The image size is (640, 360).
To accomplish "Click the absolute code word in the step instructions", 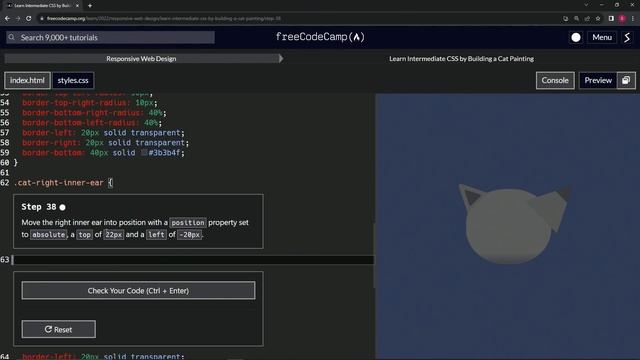I will (49, 235).
